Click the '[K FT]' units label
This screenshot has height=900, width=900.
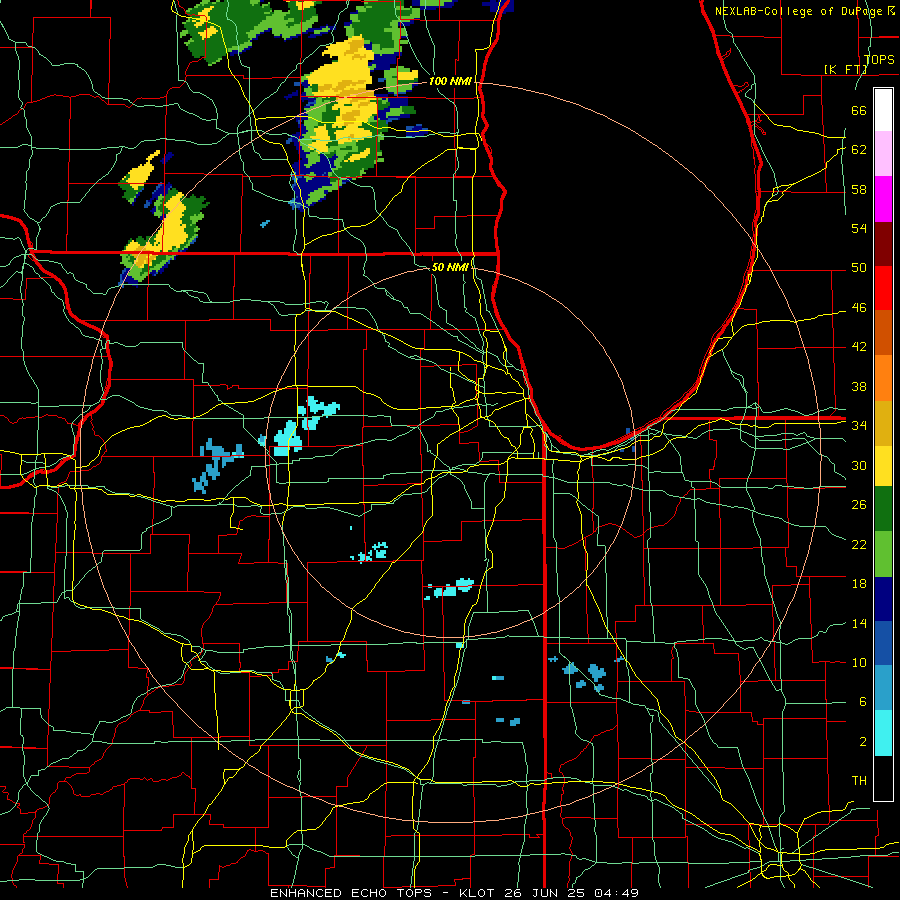(845, 69)
